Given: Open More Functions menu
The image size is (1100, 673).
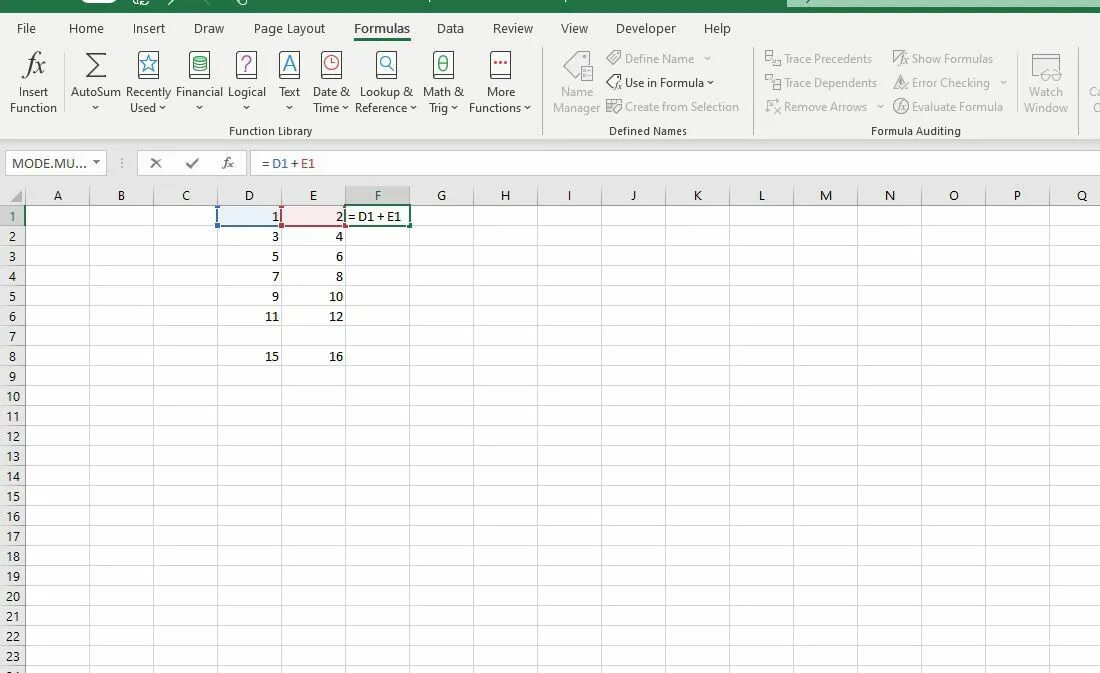Looking at the screenshot, I should coord(500,82).
